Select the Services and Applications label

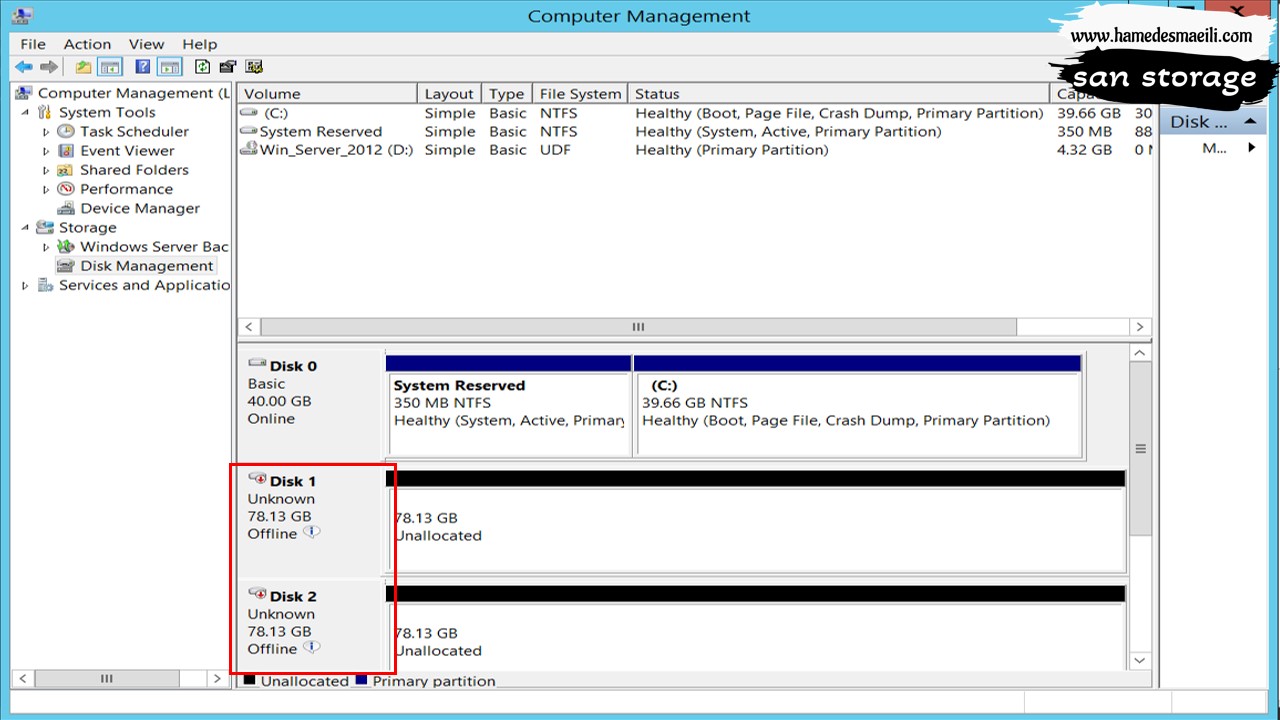tap(144, 285)
